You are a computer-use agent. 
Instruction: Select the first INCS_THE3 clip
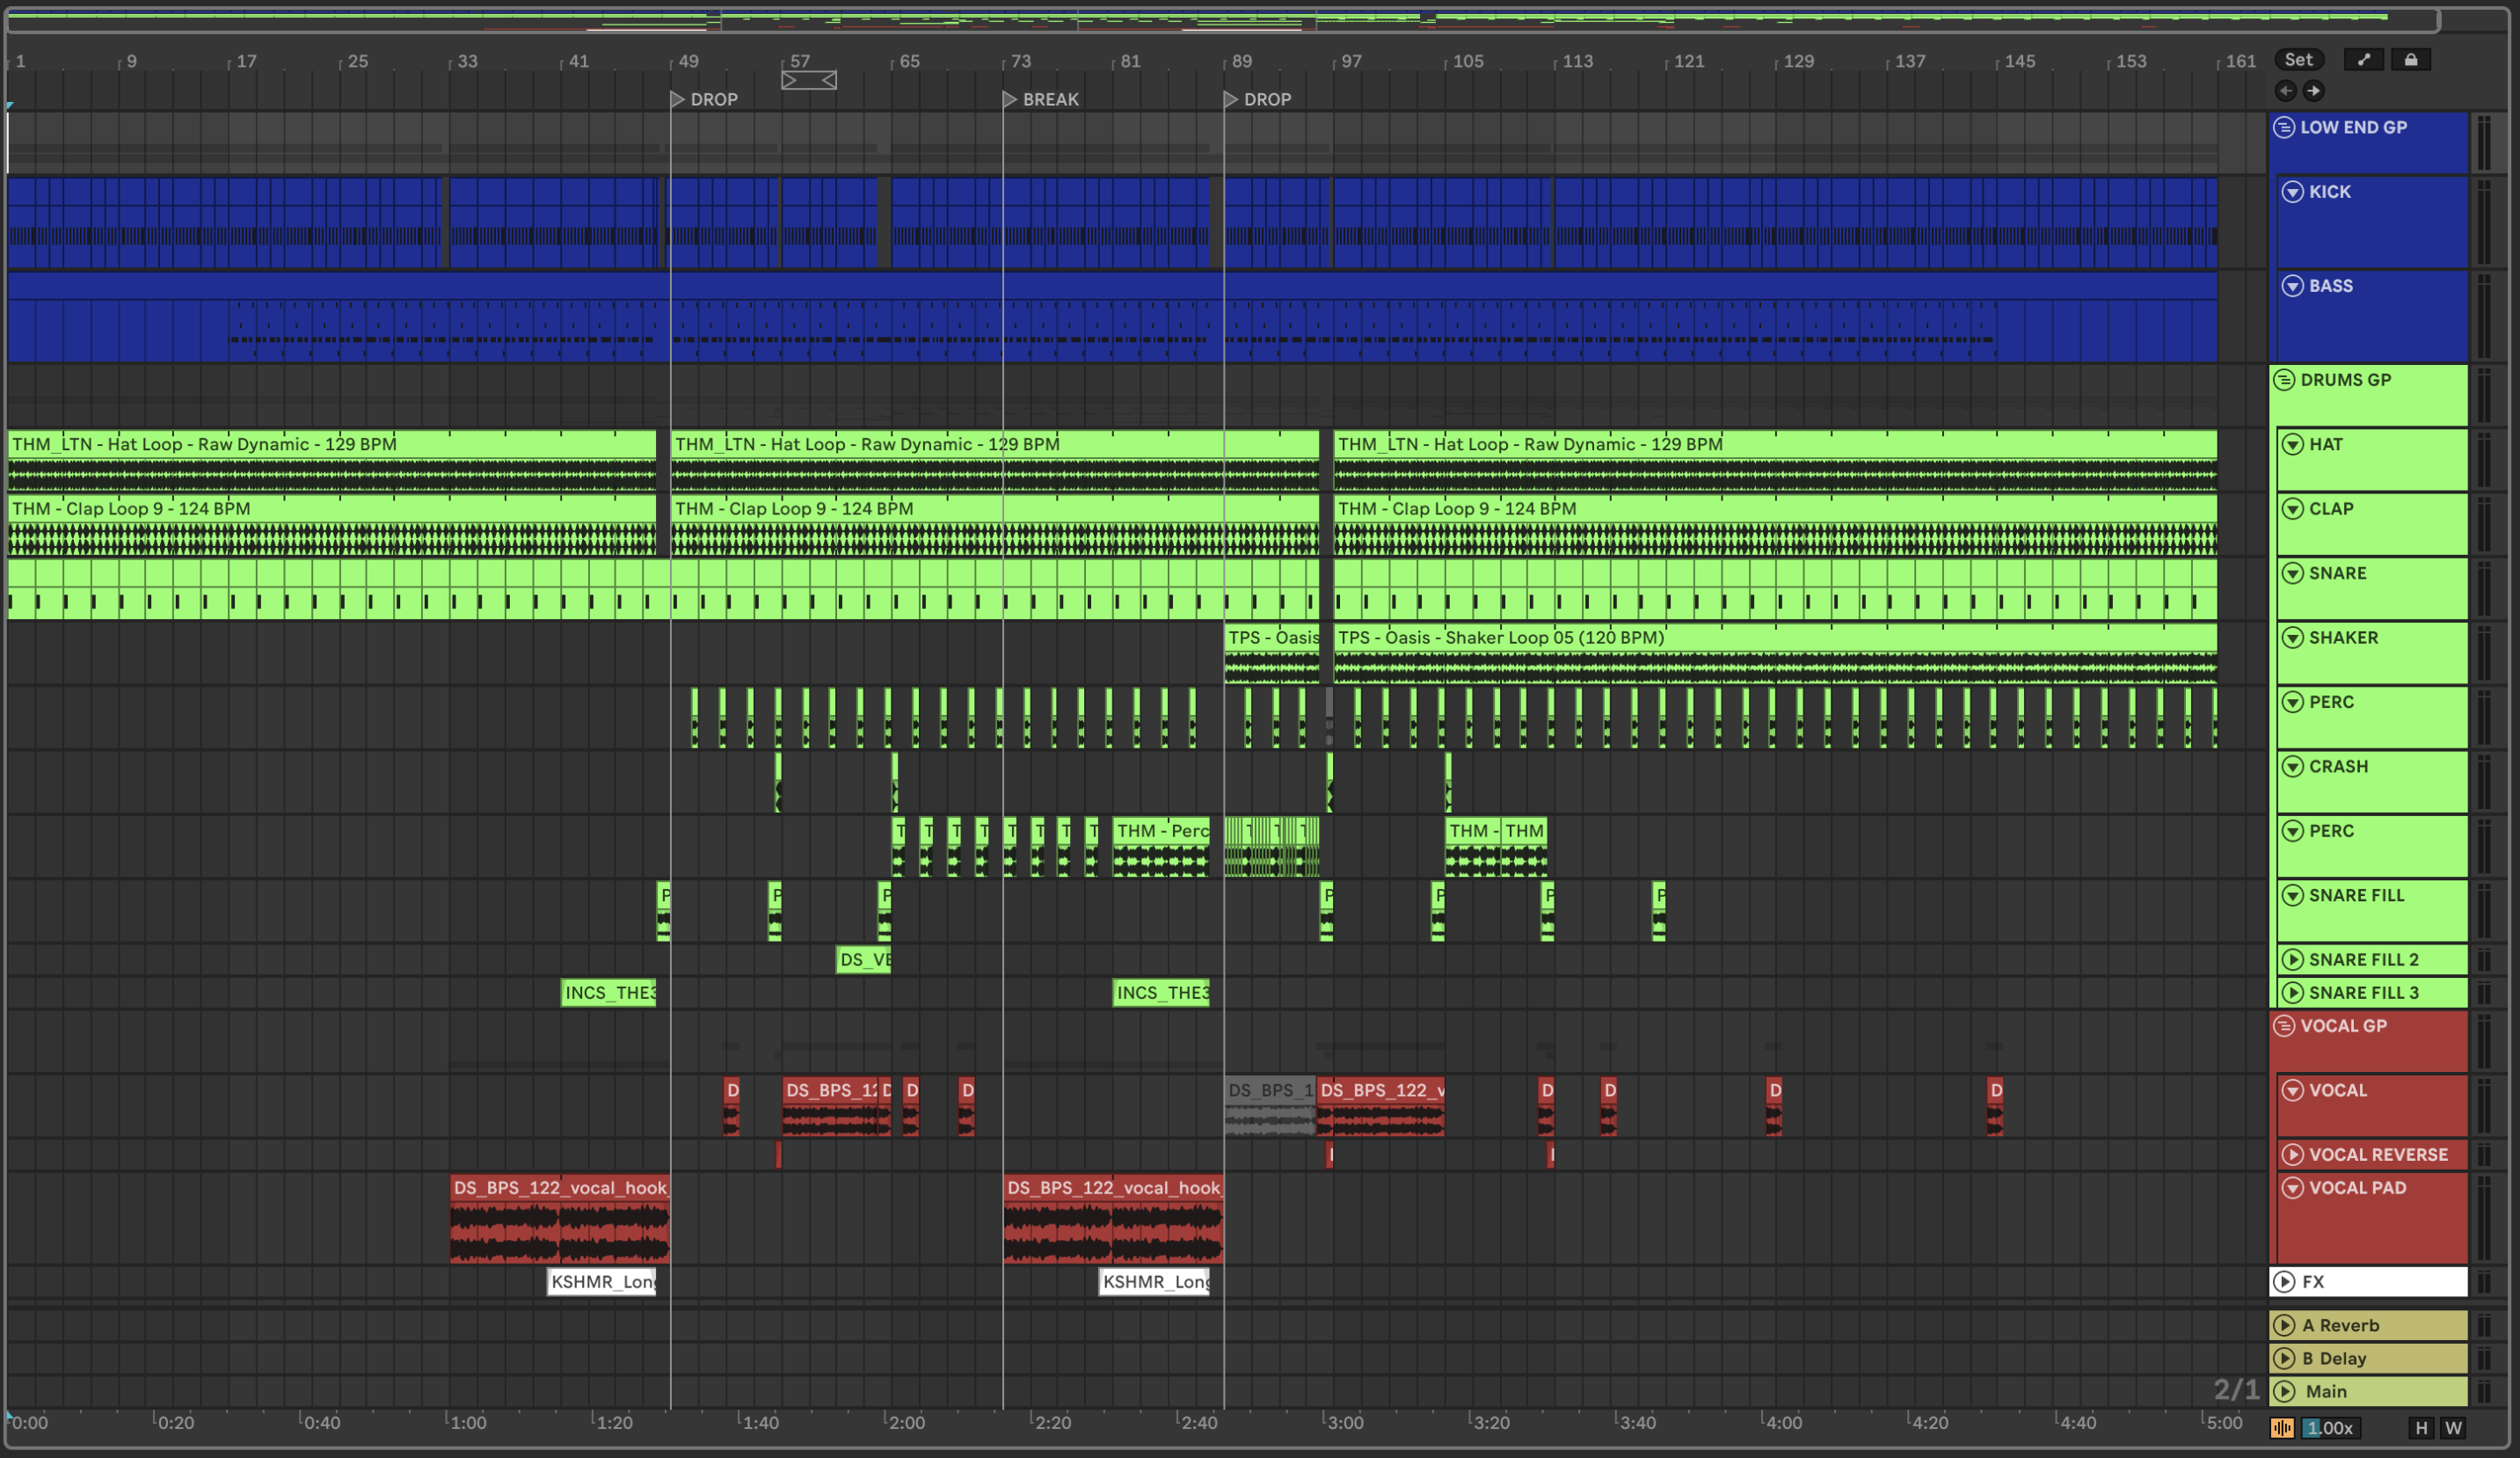click(608, 993)
